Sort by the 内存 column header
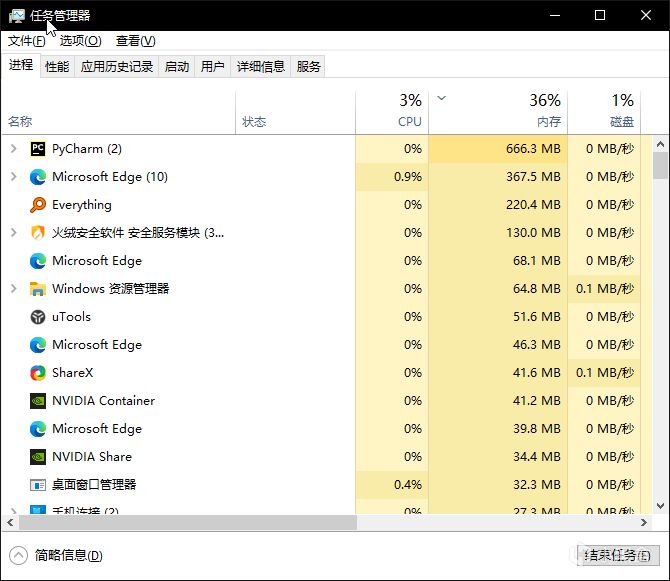This screenshot has height=581, width=670. [x=498, y=113]
